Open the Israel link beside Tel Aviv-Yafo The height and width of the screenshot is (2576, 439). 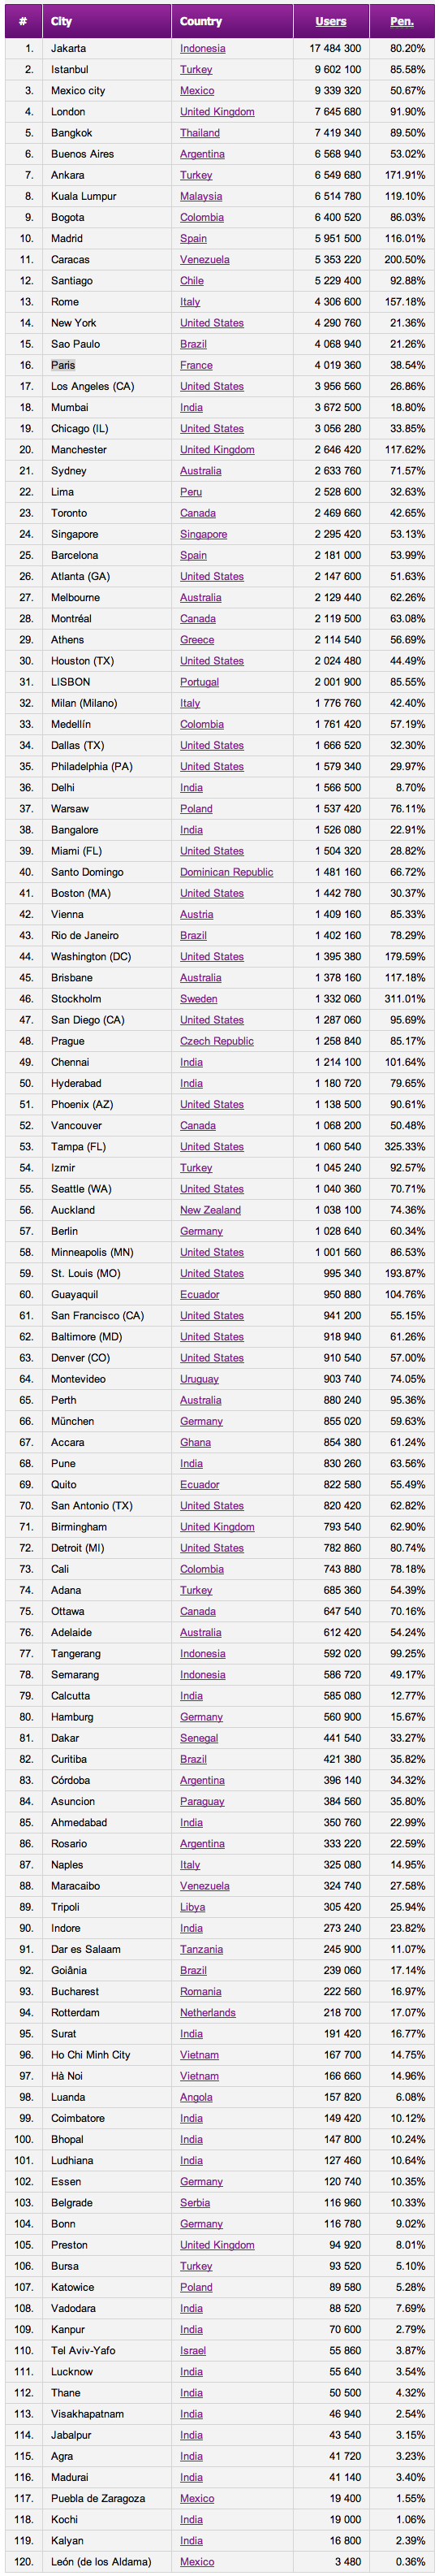click(193, 2350)
